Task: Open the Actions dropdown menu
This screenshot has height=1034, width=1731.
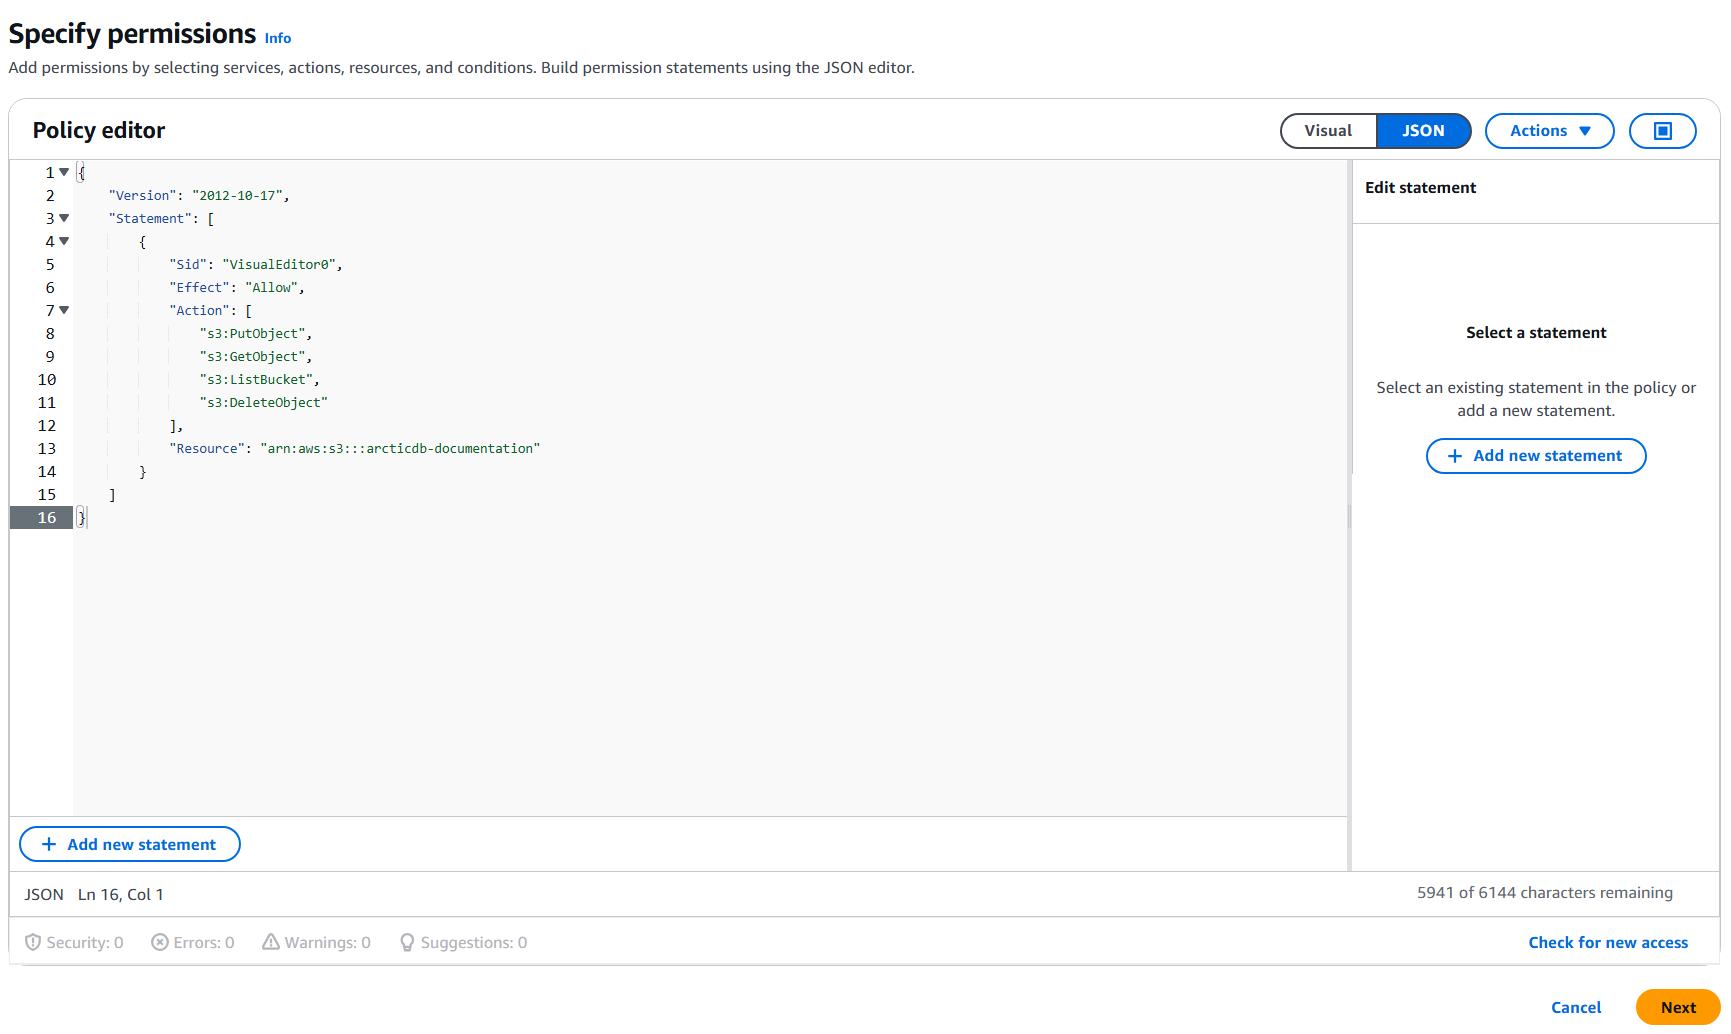Action: click(1549, 131)
